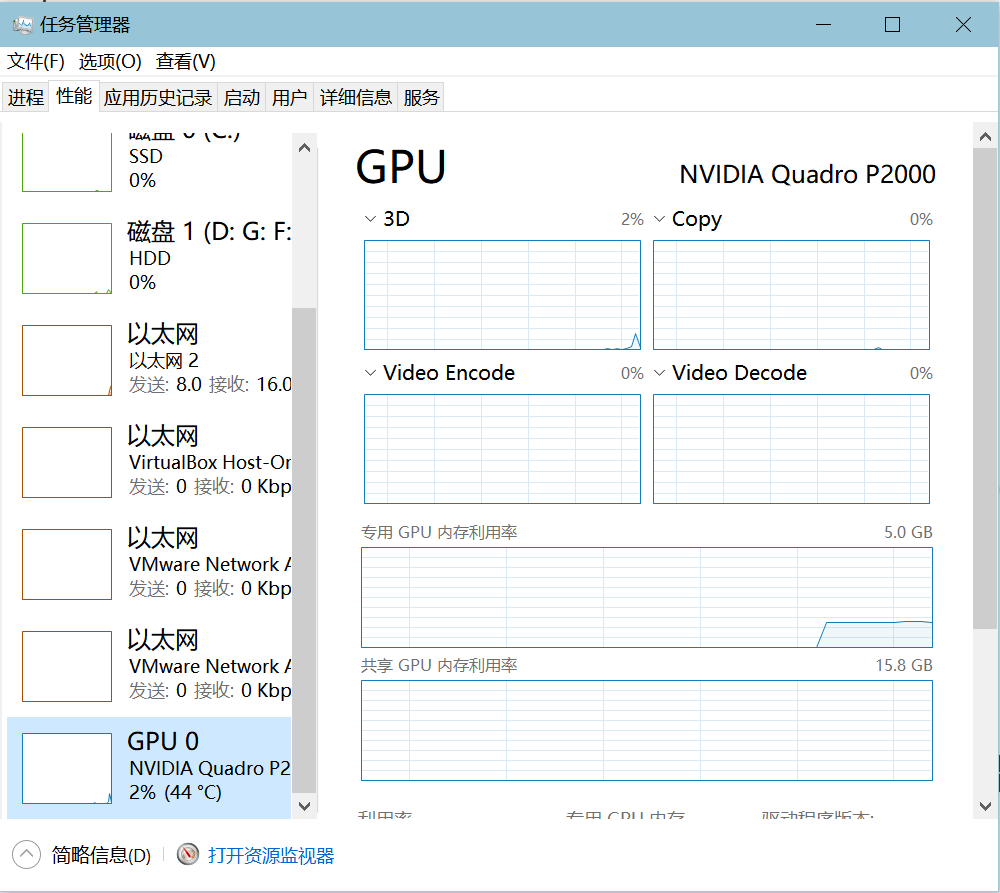
Task: Open the 服务 tab
Action: [421, 98]
